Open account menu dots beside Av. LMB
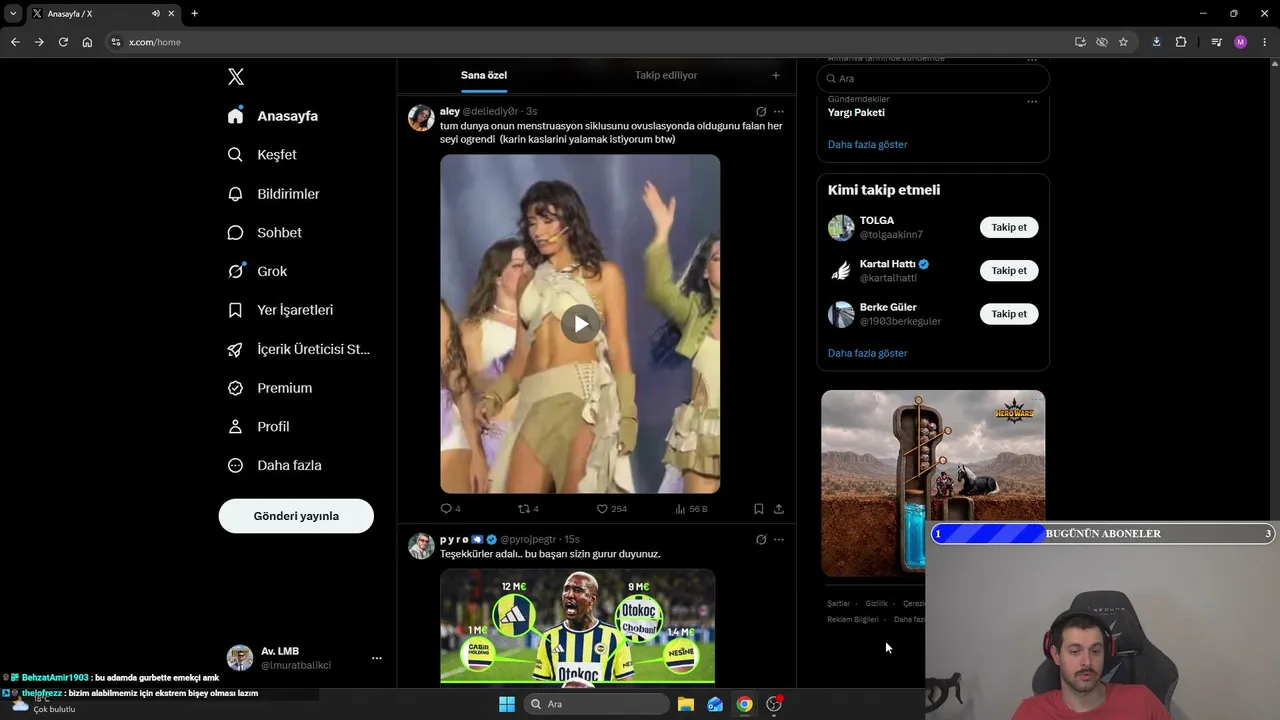 (x=377, y=658)
